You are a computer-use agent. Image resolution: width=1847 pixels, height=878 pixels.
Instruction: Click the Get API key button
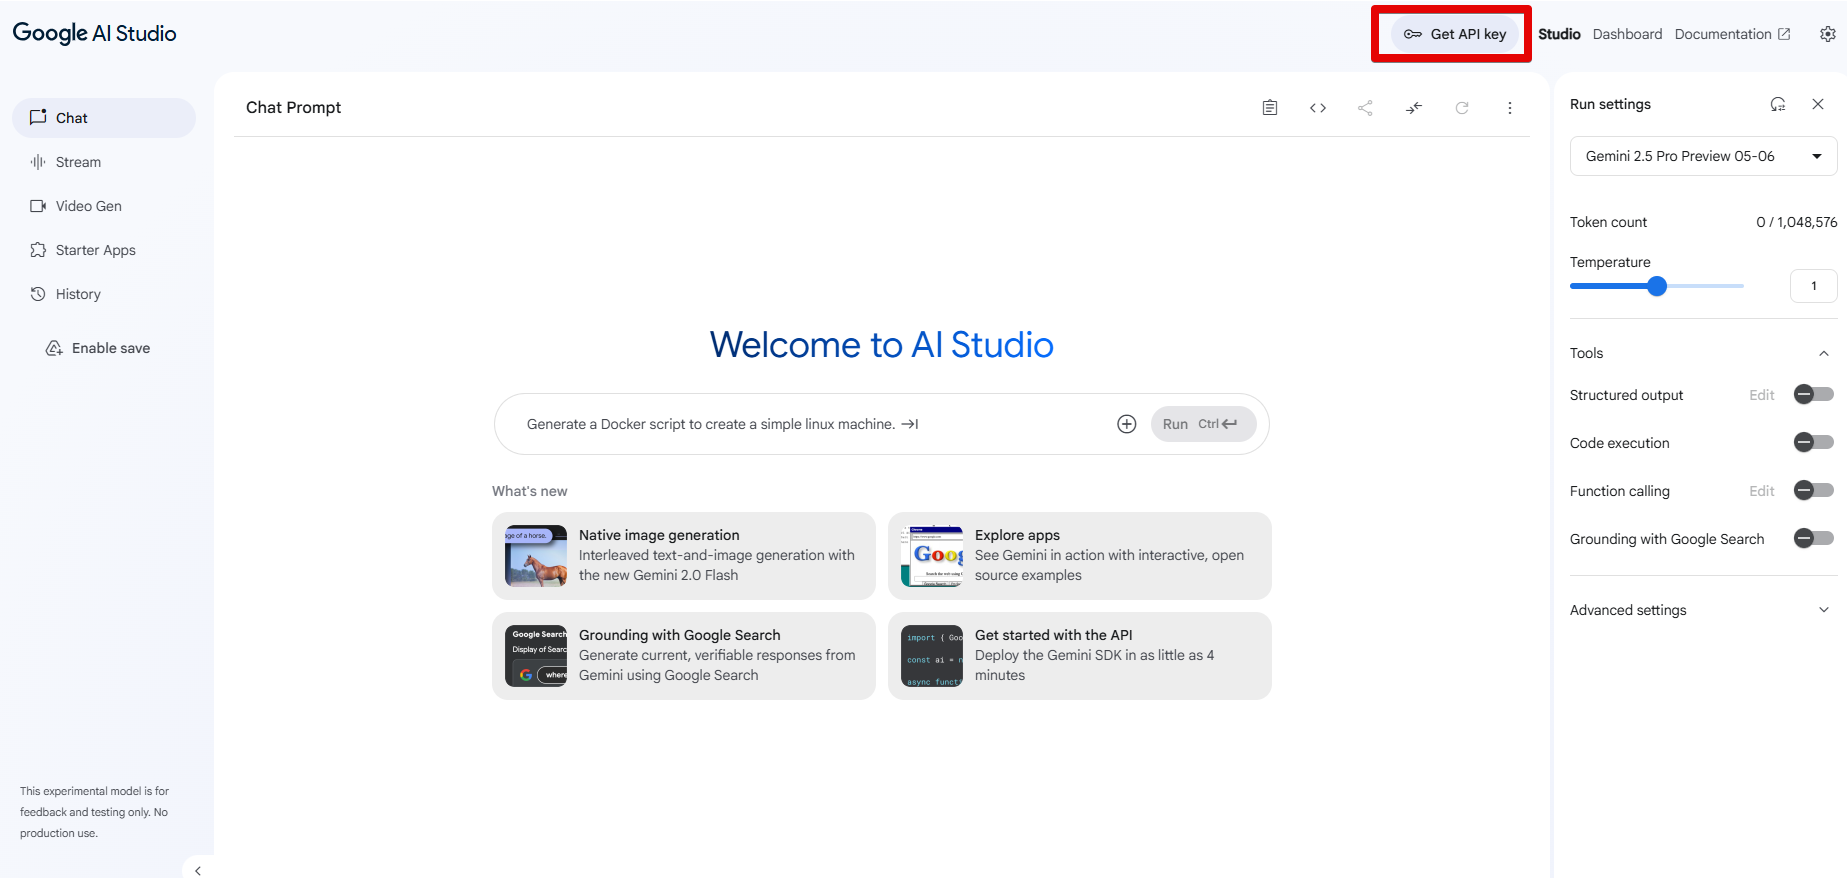pos(1454,34)
